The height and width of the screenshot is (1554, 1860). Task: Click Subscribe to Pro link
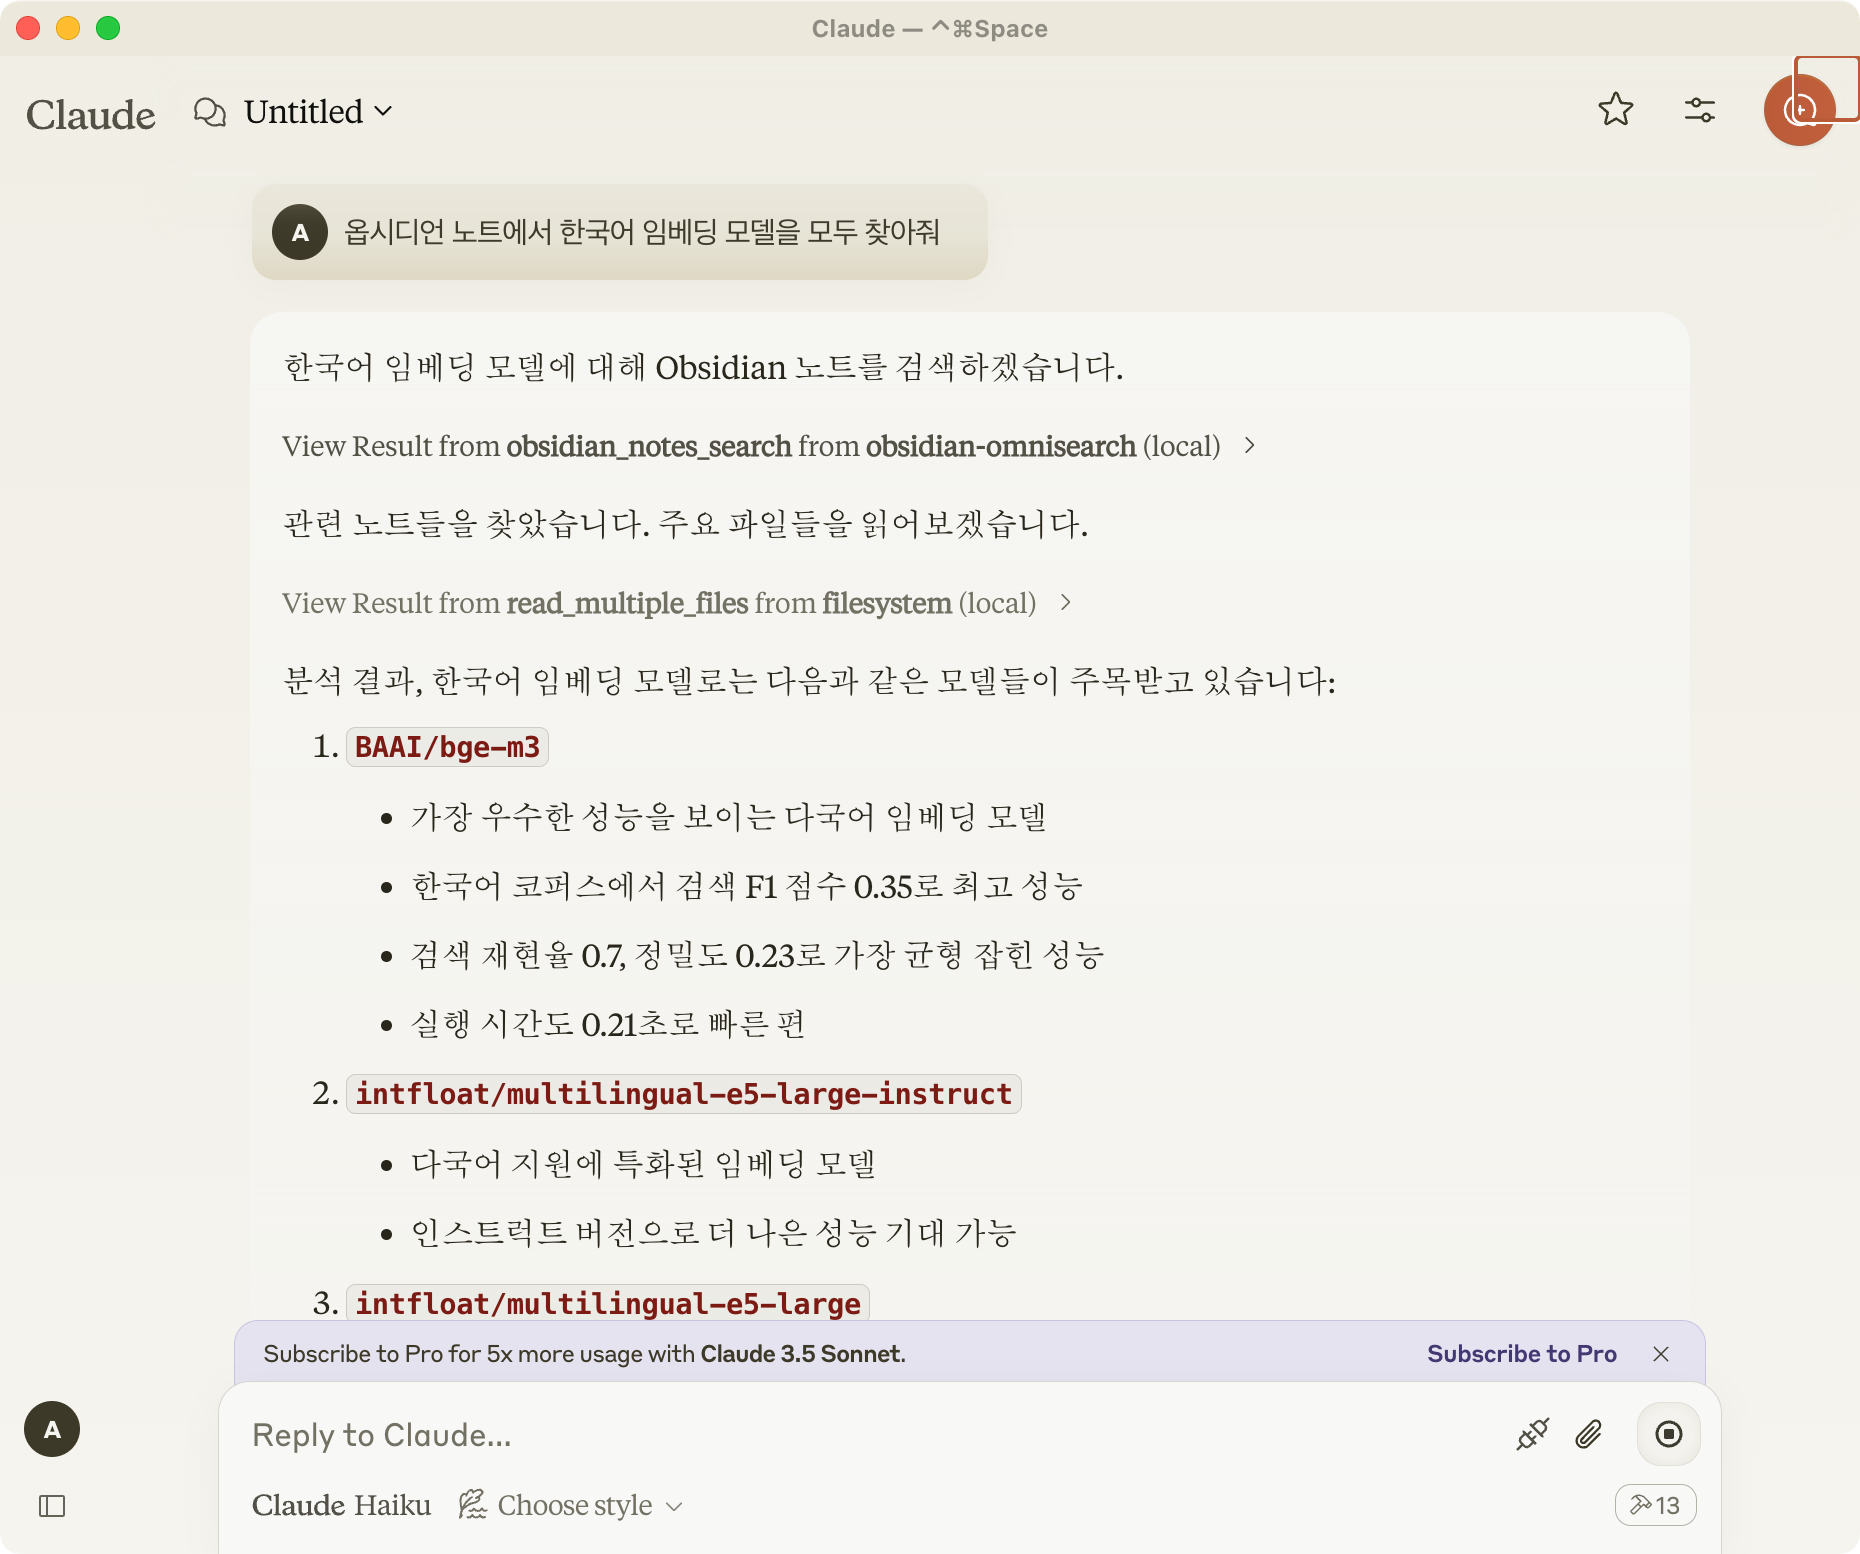[x=1521, y=1354]
